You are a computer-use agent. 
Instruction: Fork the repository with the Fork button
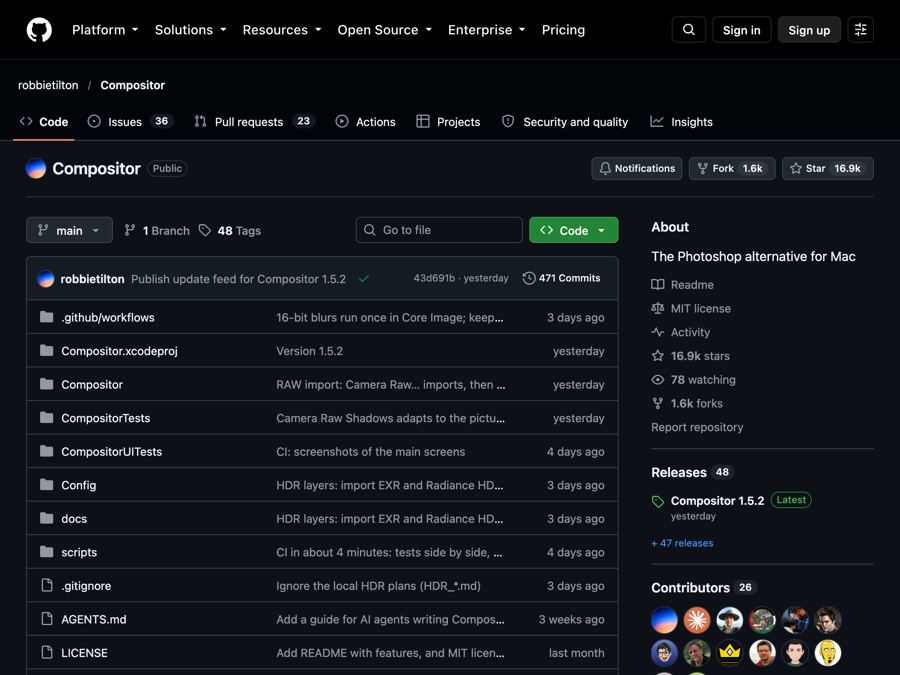(x=732, y=169)
